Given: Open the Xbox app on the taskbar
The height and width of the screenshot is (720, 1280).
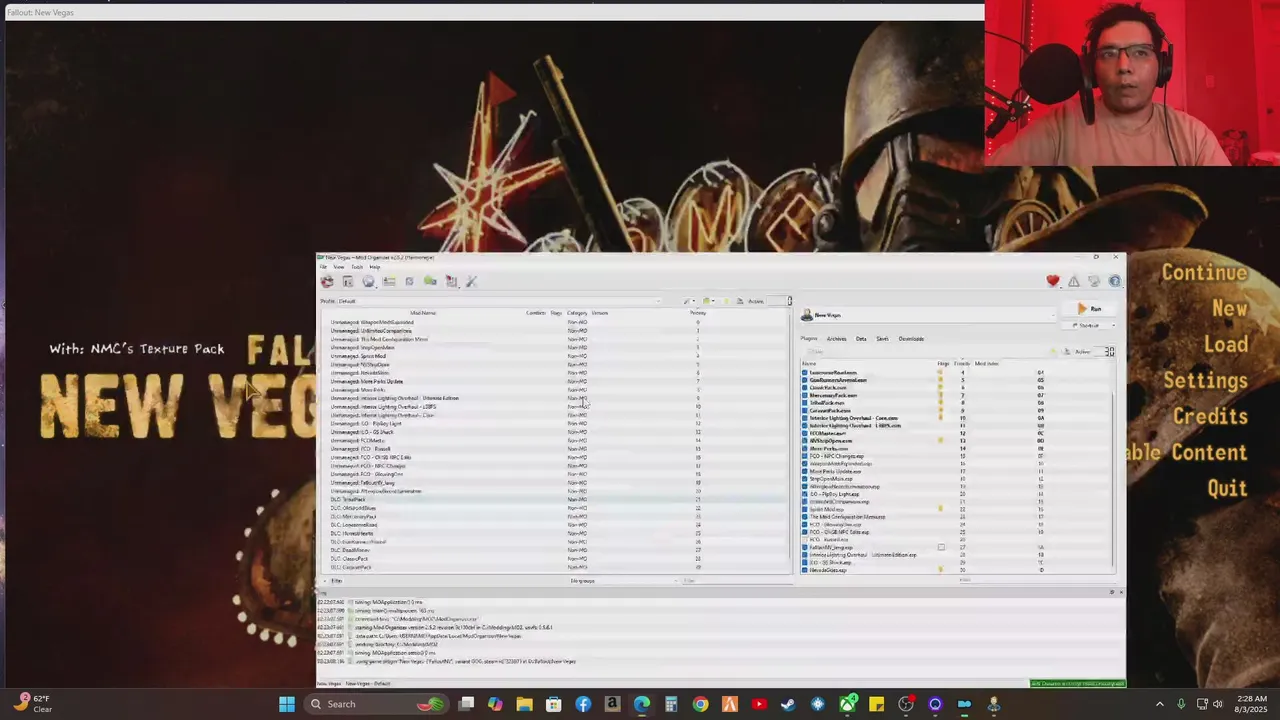Looking at the screenshot, I should (848, 704).
